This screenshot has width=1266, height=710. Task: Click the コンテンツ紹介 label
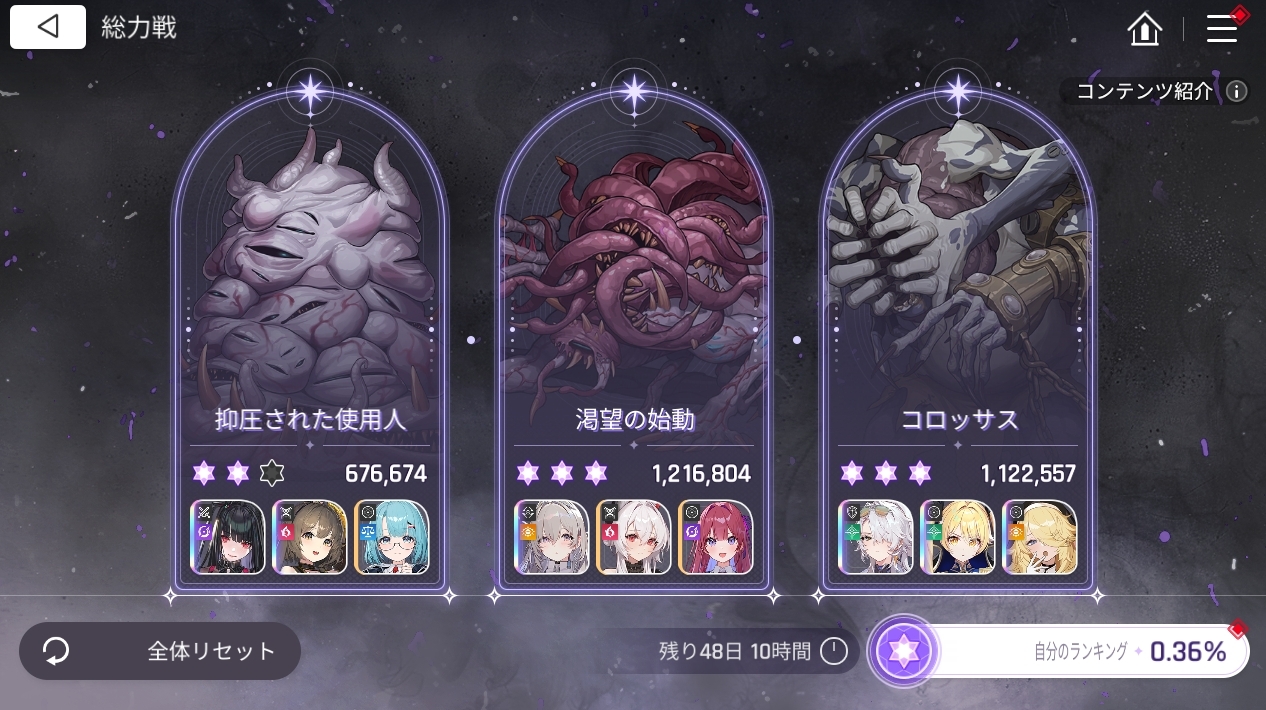coord(1145,92)
